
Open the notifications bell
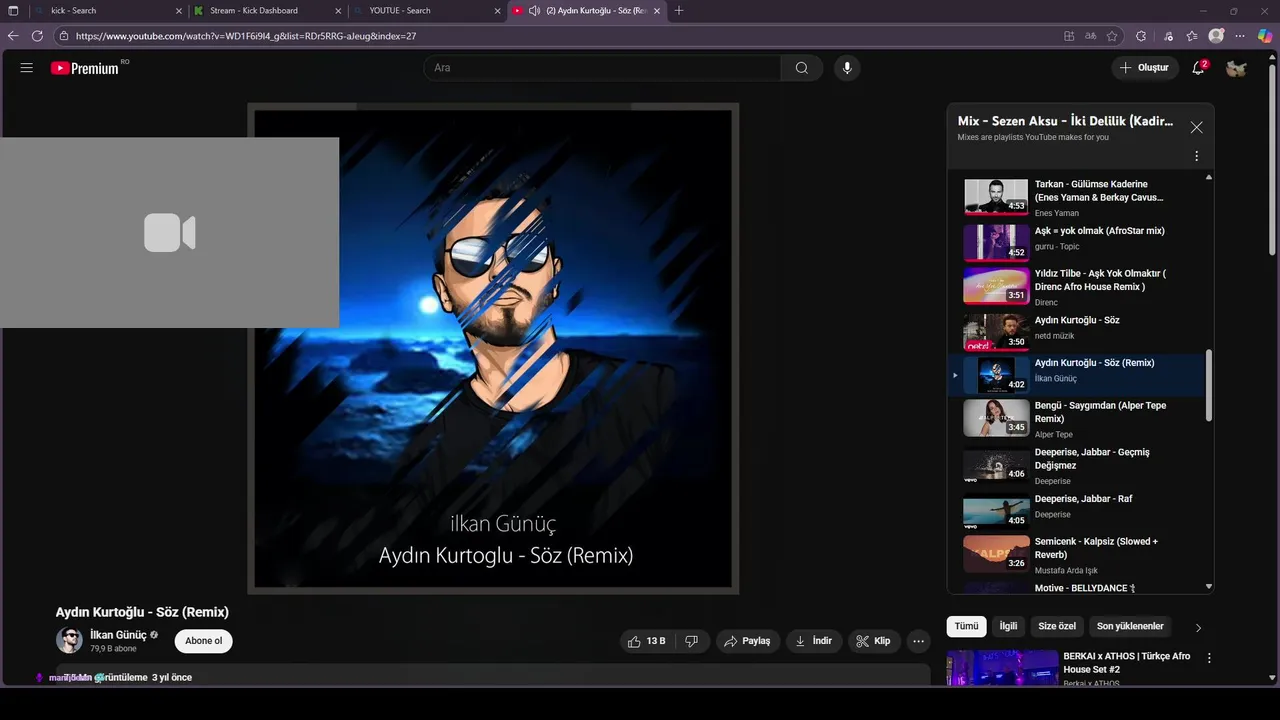[x=1199, y=68]
